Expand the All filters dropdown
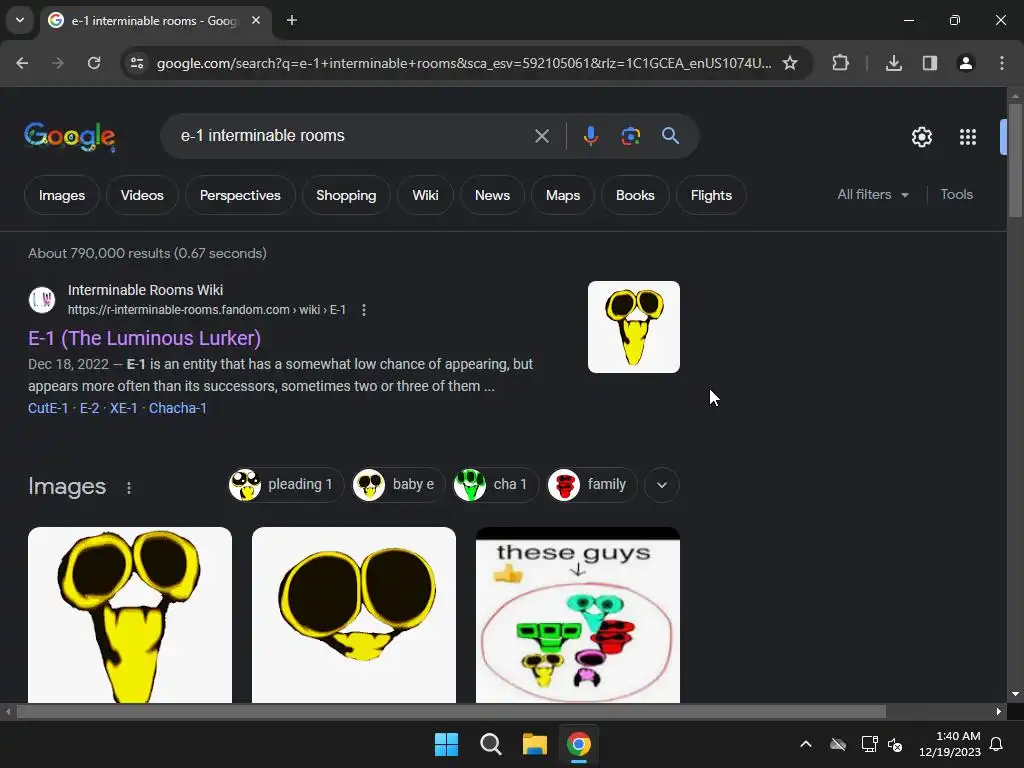The width and height of the screenshot is (1024, 768). (x=873, y=195)
